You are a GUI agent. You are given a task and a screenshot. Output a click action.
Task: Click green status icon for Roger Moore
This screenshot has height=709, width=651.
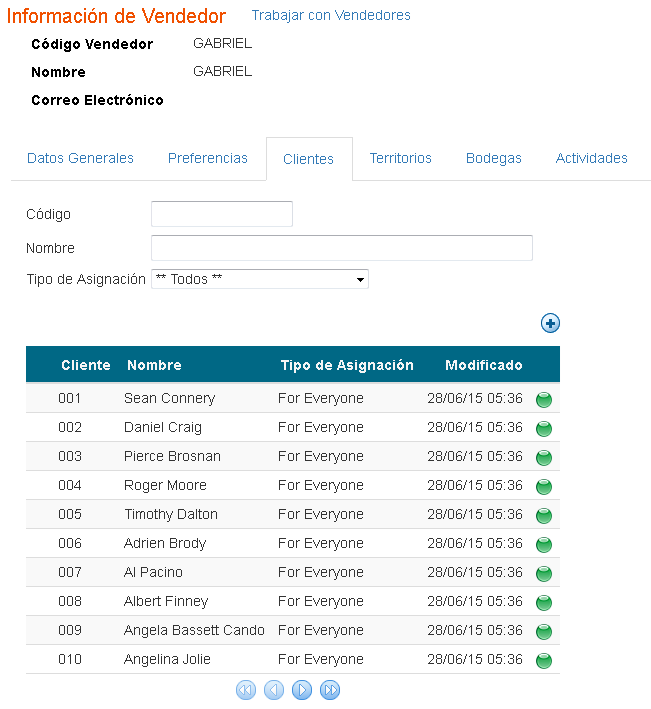pyautogui.click(x=544, y=487)
